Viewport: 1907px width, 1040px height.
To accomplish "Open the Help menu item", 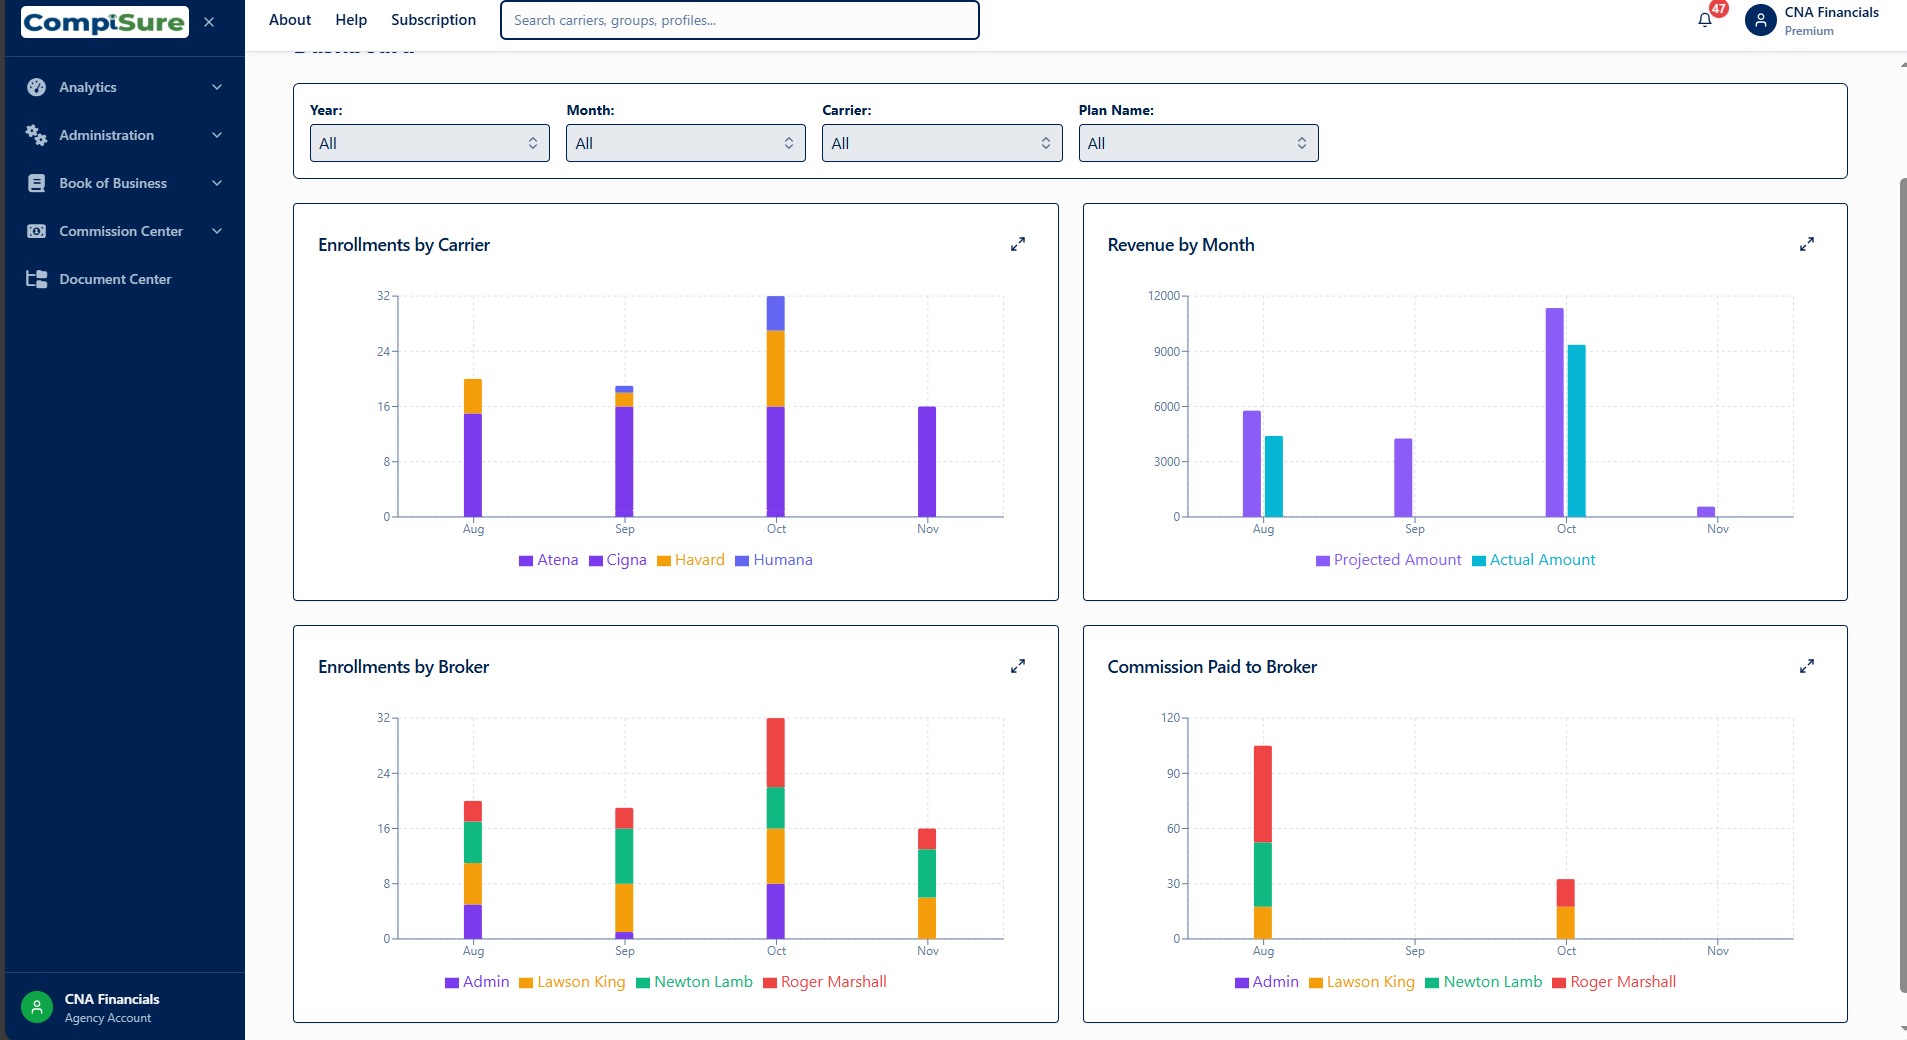I will point(351,20).
